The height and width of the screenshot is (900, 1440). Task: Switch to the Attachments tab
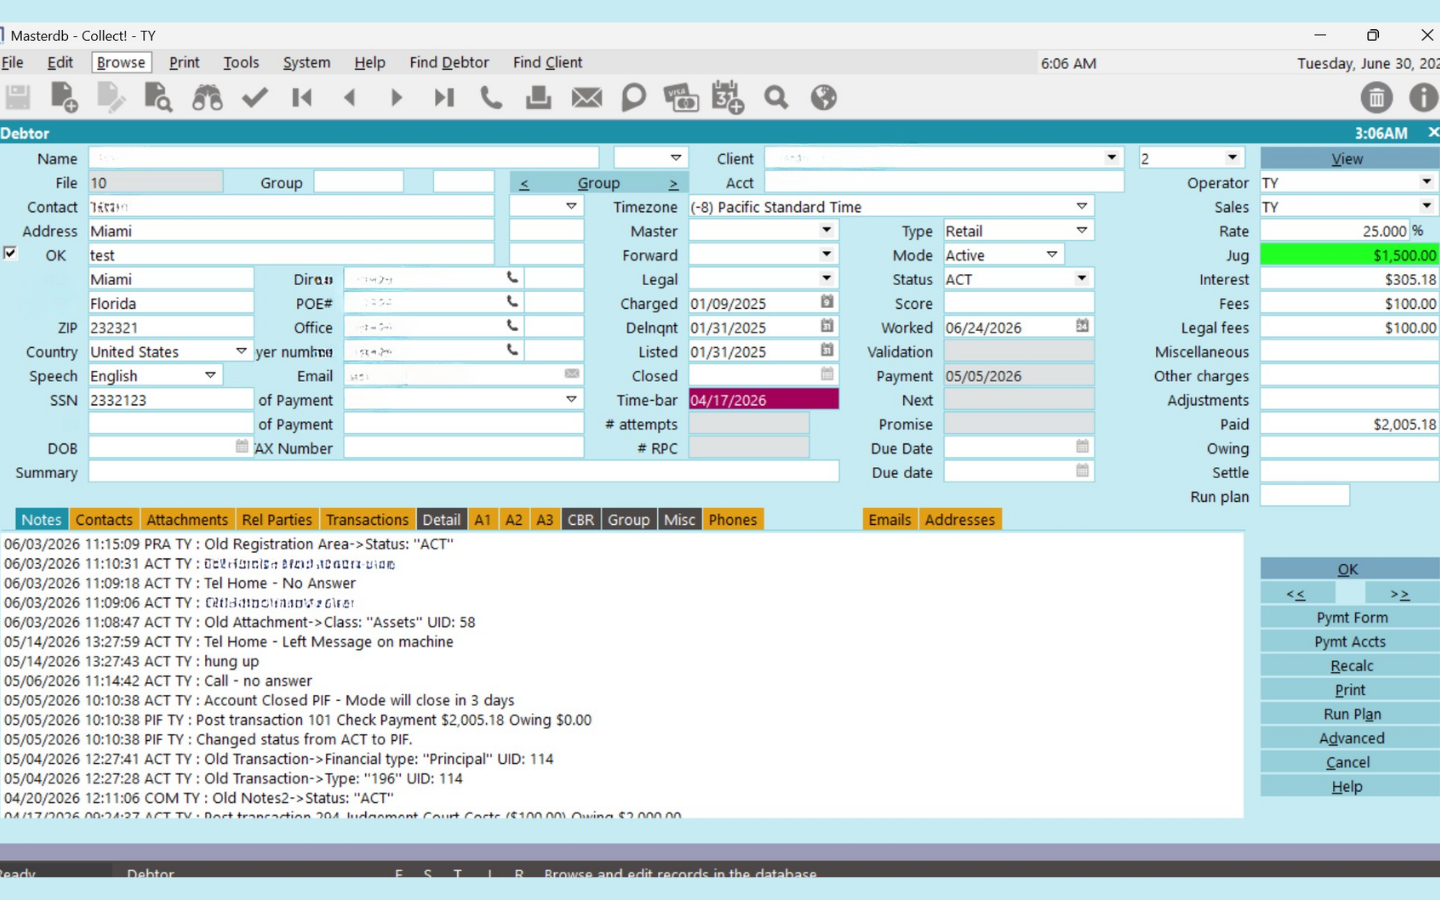click(x=187, y=519)
